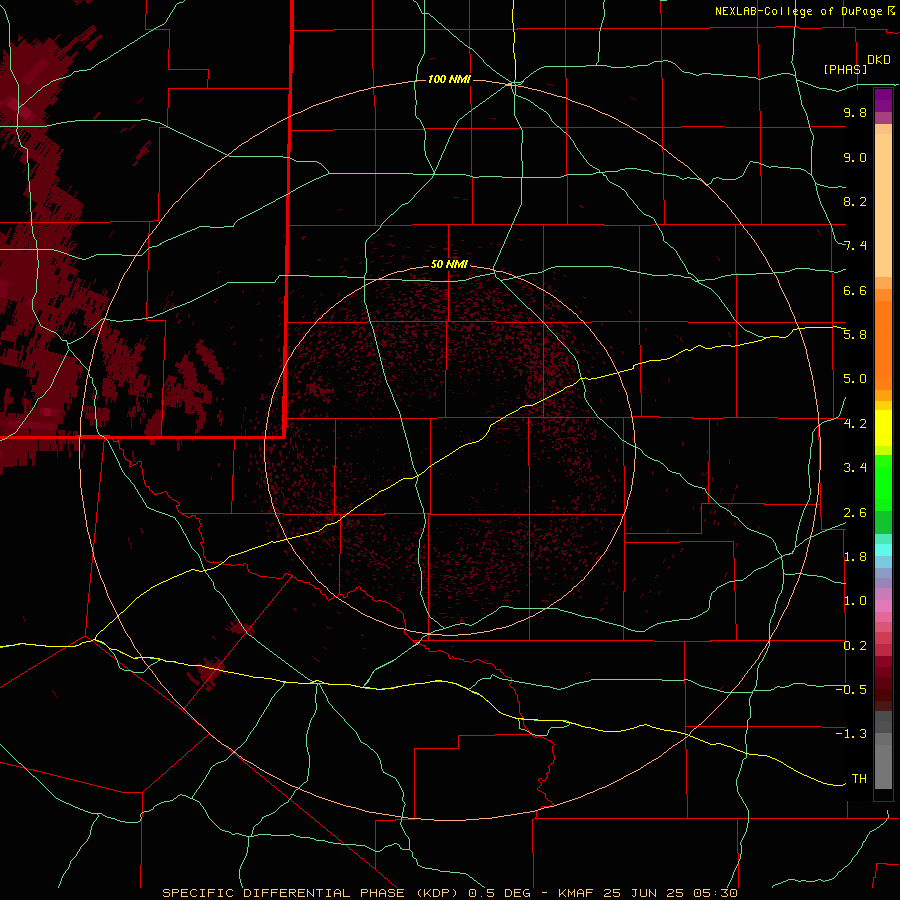Pick the yellow band of the color scale
900x900 pixels.
click(x=883, y=428)
